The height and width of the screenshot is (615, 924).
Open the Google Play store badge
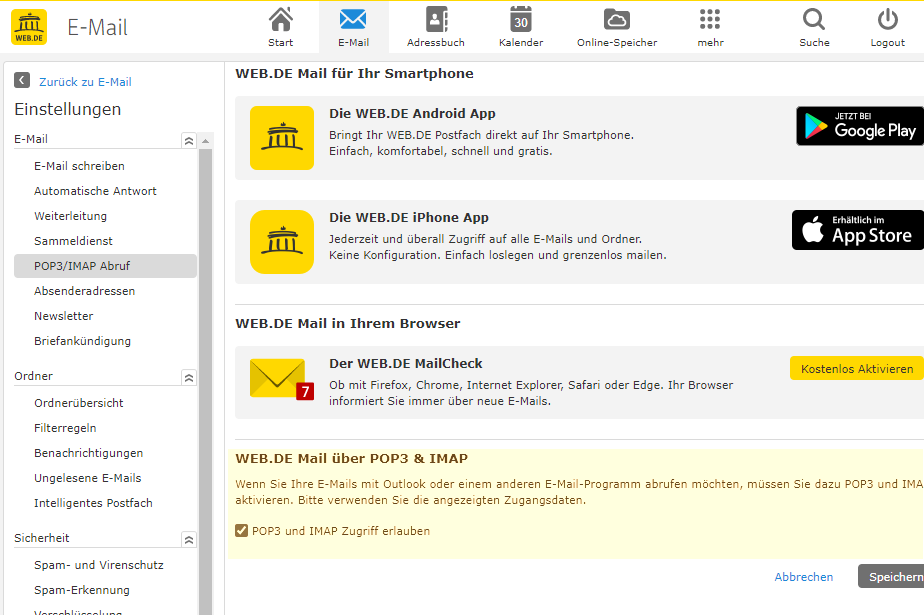[860, 126]
